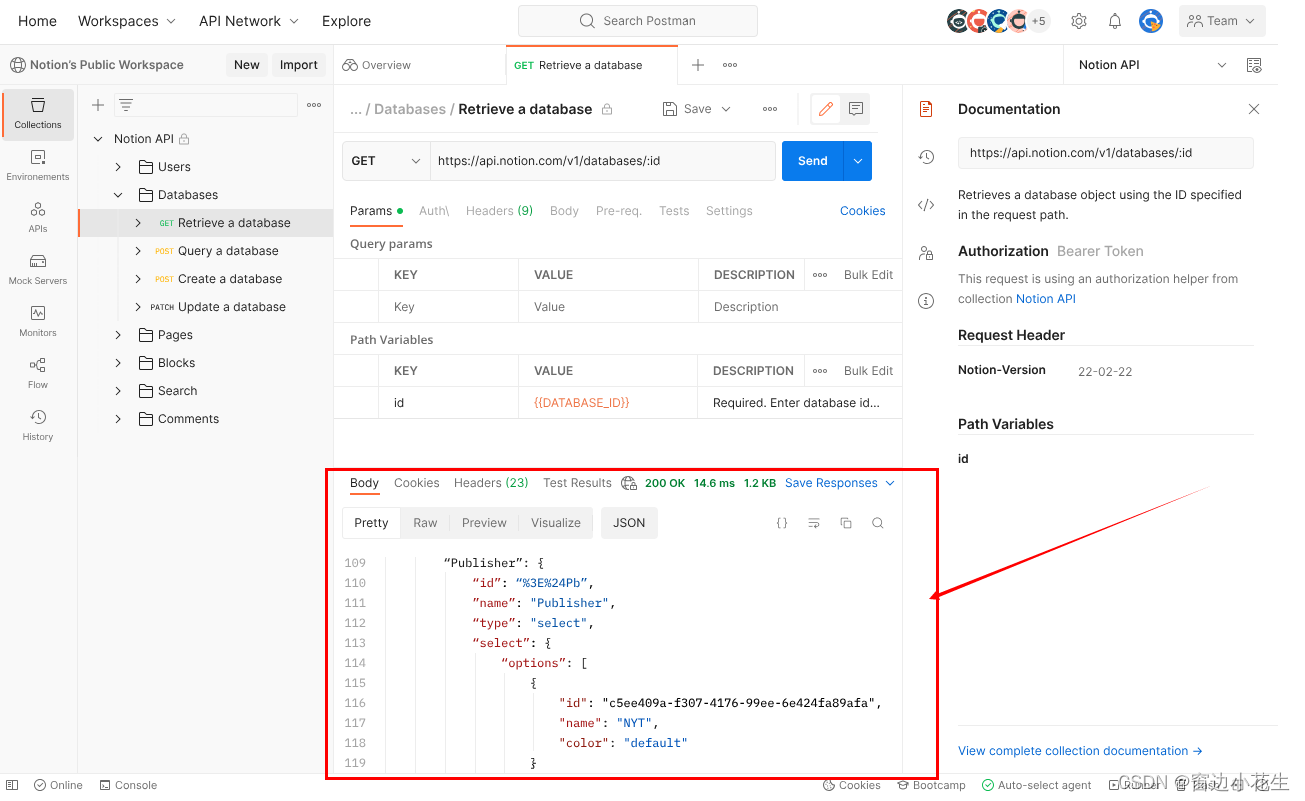The image size is (1305, 801).
Task: Click the Import button
Action: coord(299,65)
